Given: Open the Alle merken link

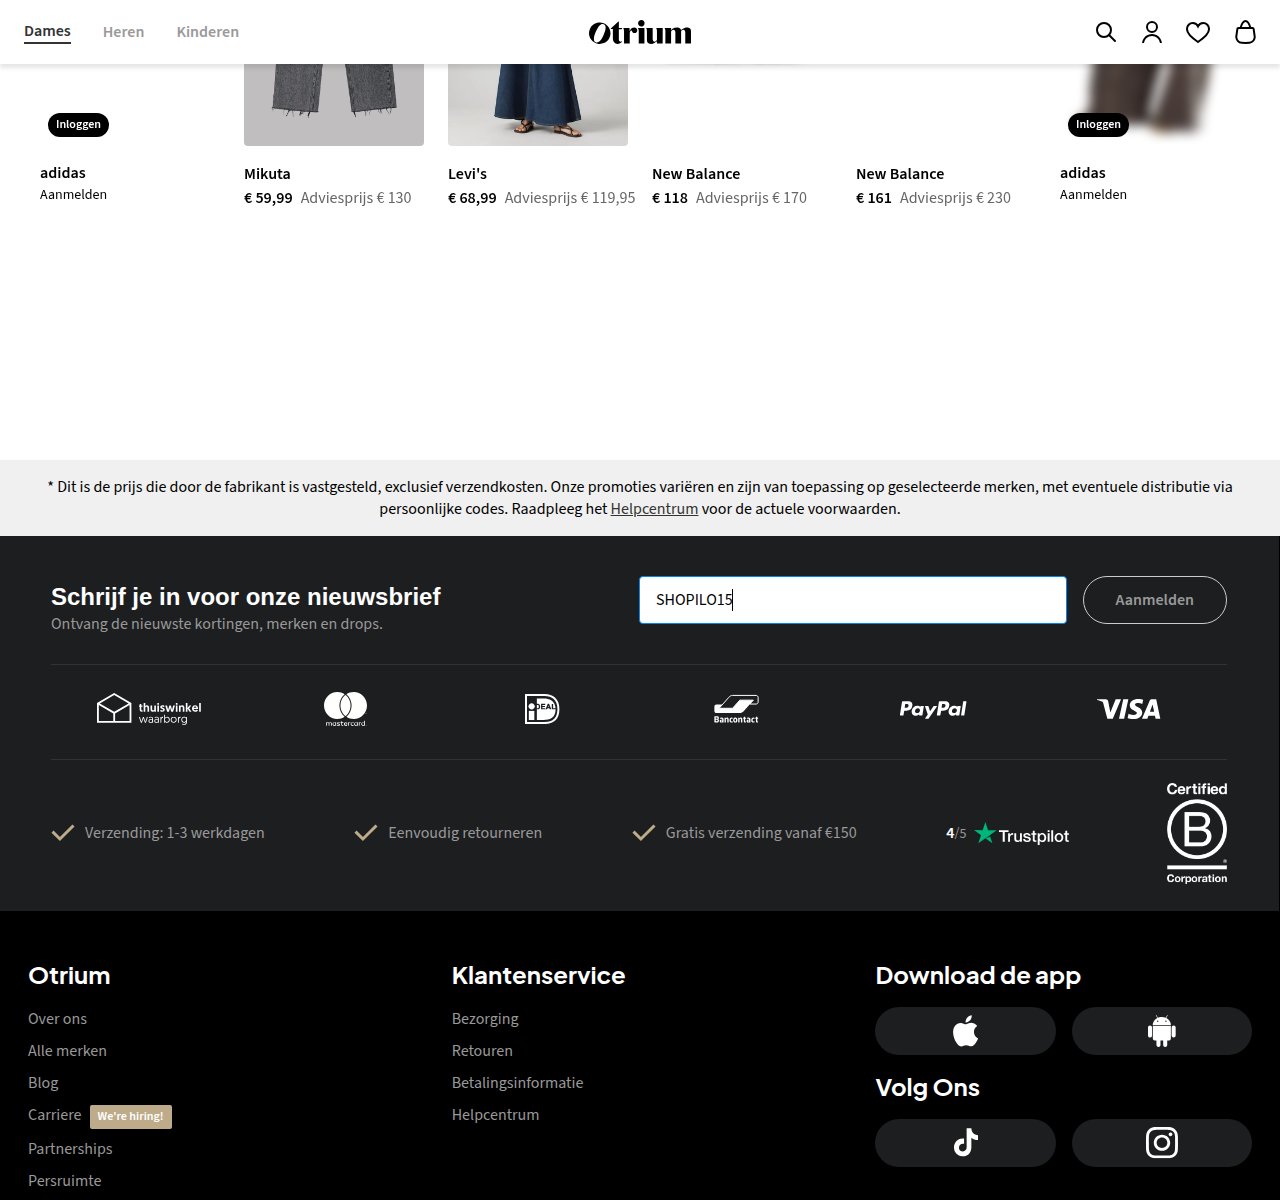Looking at the screenshot, I should pyautogui.click(x=67, y=1051).
